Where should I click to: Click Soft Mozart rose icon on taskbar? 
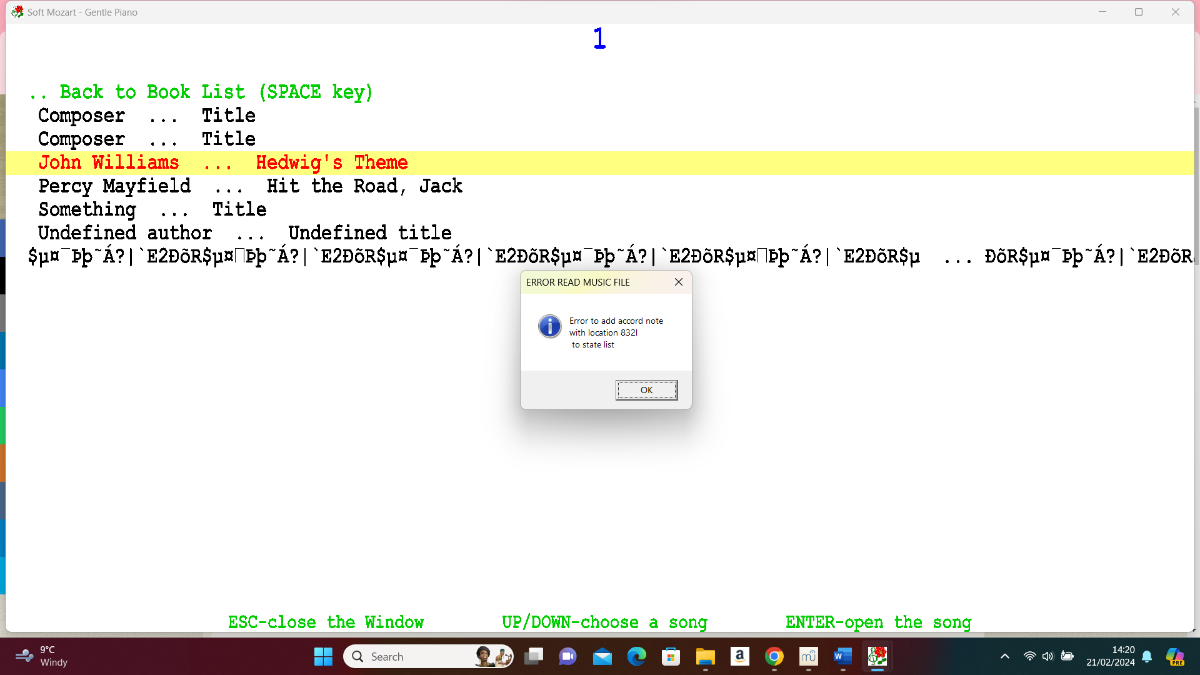877,656
